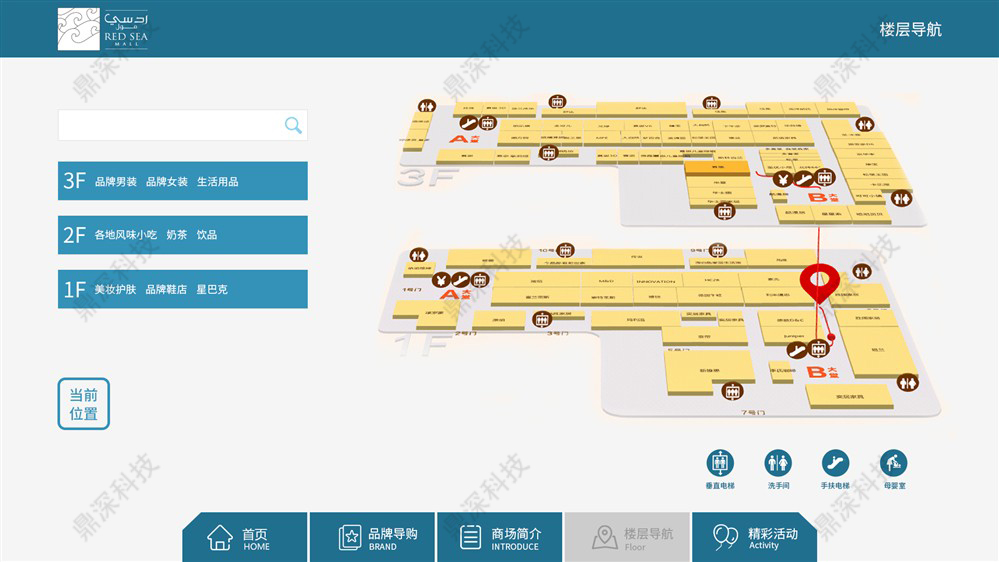Select the restroom legend icon
The width and height of the screenshot is (999, 562).
click(777, 463)
